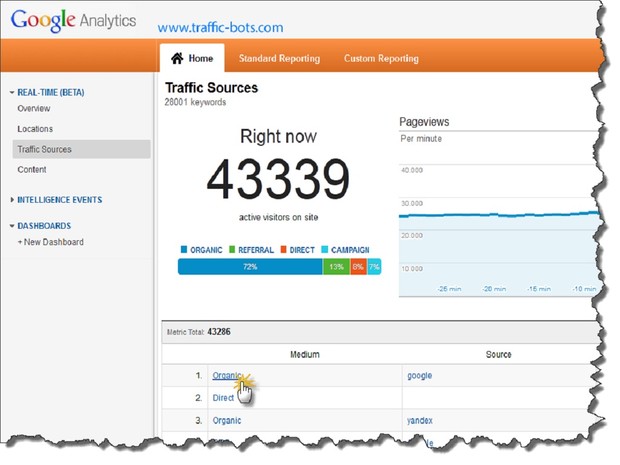Image resolution: width=620 pixels, height=465 pixels.
Task: Click the ORGANIC legend label
Action: pyautogui.click(x=206, y=250)
